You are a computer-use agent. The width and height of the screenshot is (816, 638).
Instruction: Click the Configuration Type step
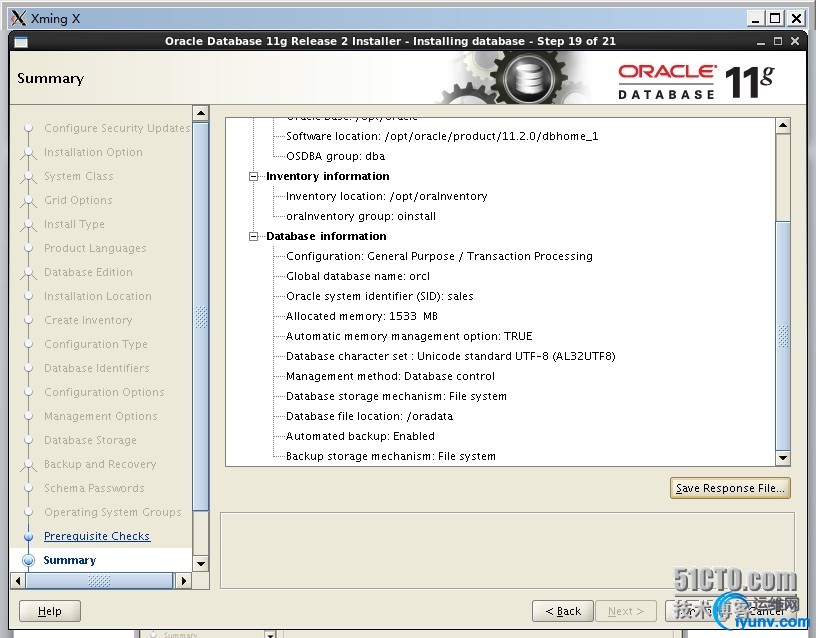pyautogui.click(x=96, y=344)
